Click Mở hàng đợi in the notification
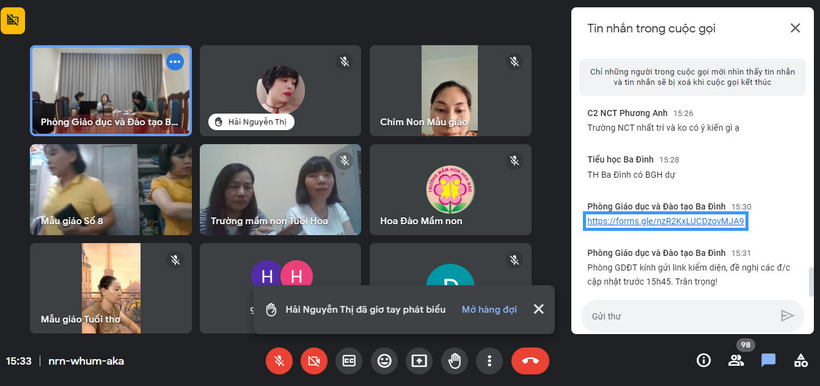Screen dimensions: 820x386 [489, 310]
